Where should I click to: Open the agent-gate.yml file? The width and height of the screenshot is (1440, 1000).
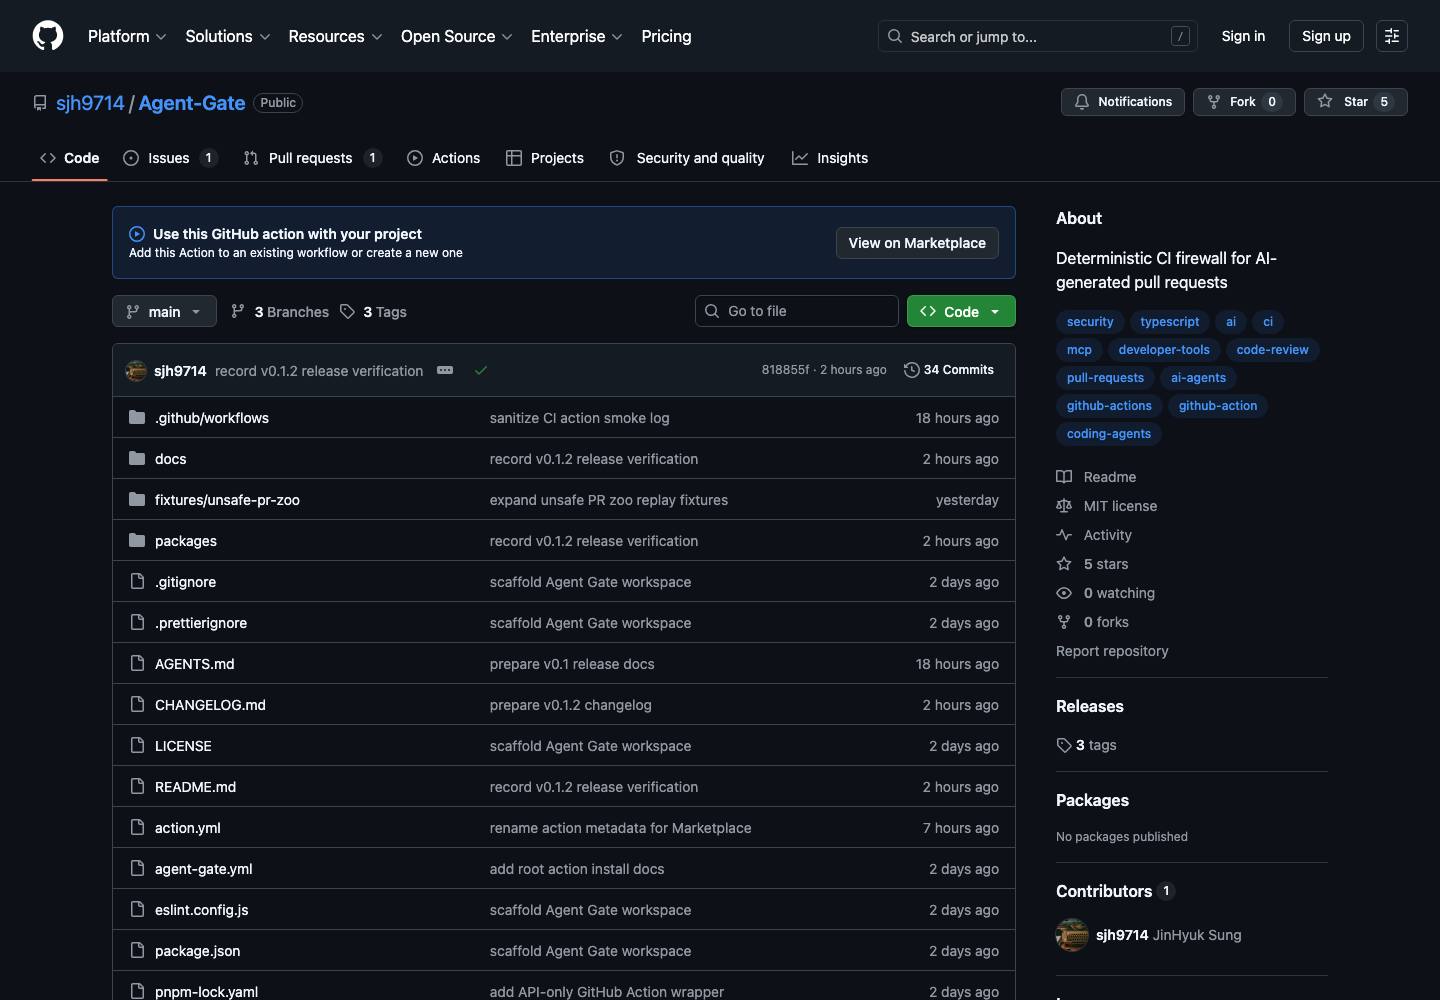click(x=204, y=869)
